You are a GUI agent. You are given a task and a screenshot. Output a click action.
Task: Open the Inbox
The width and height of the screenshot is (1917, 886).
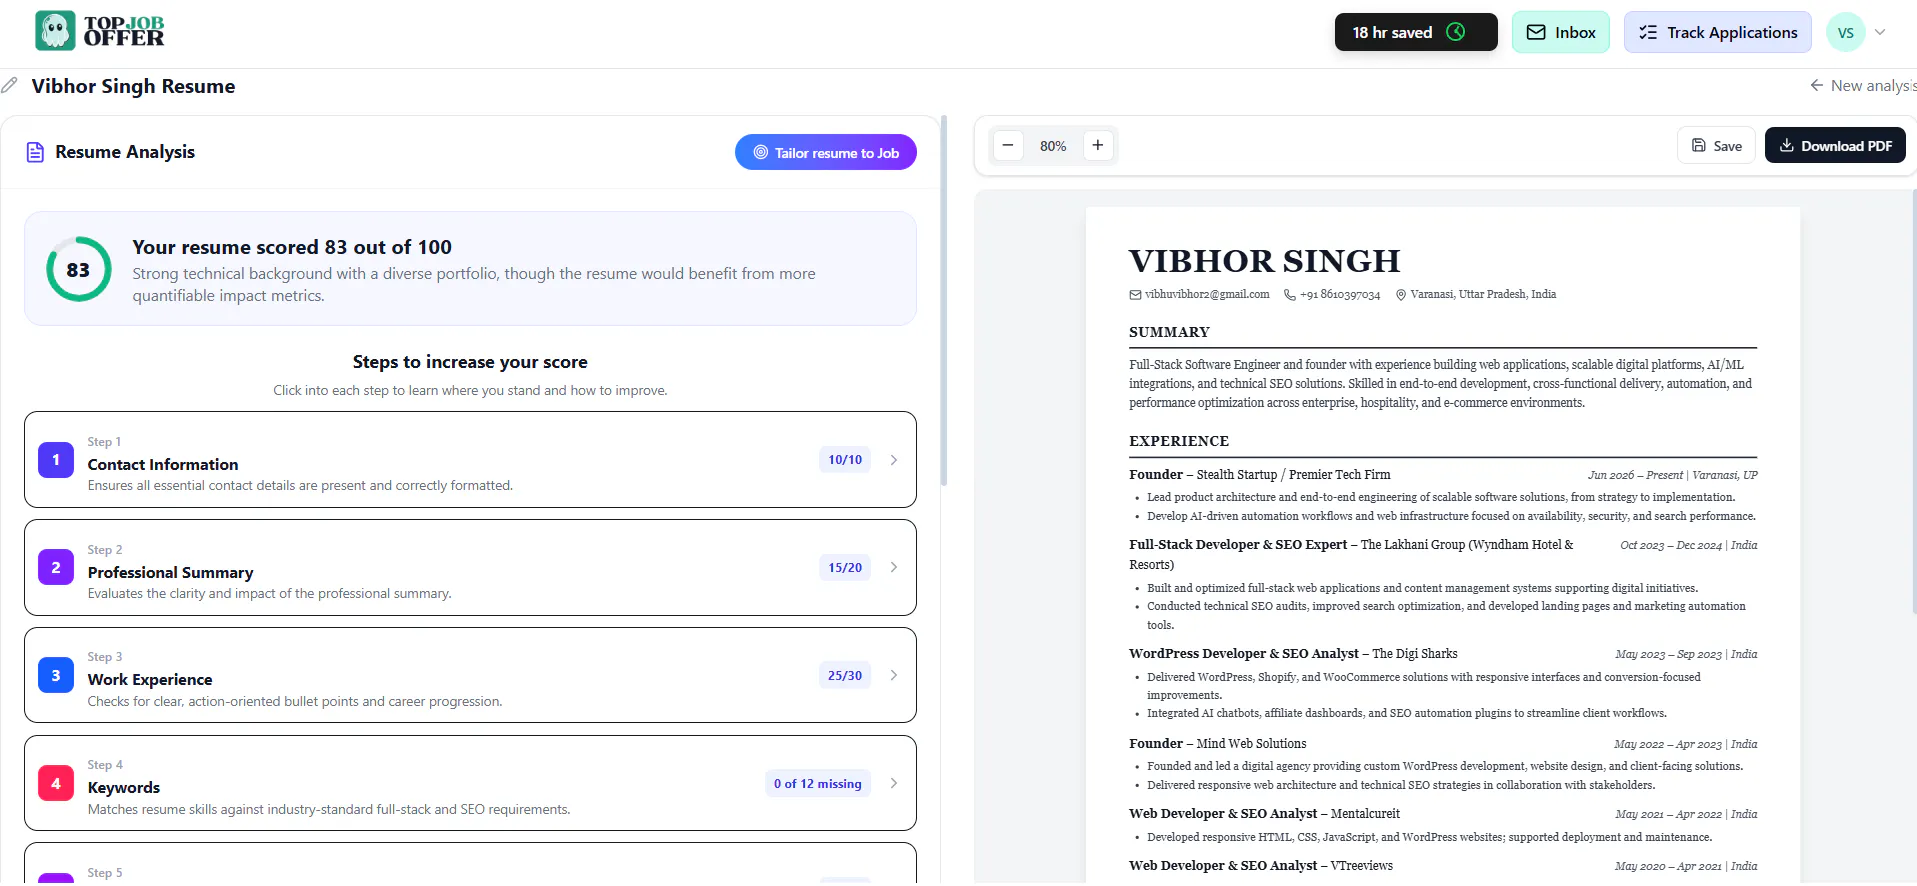1561,32
